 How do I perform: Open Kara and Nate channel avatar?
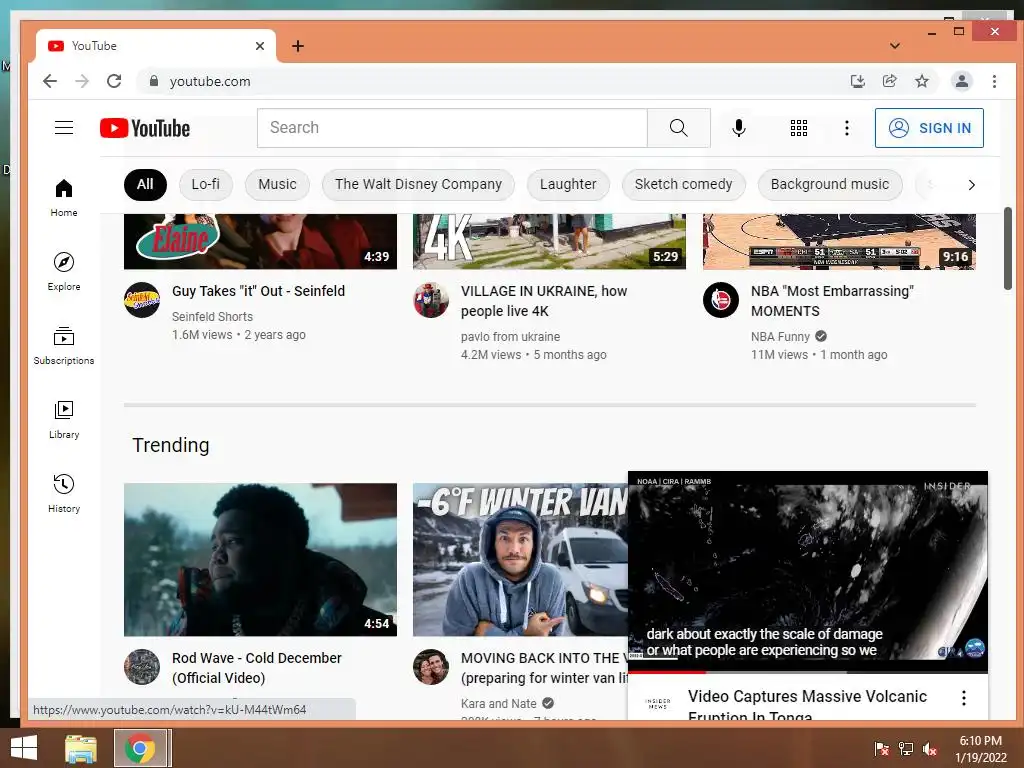[x=431, y=667]
